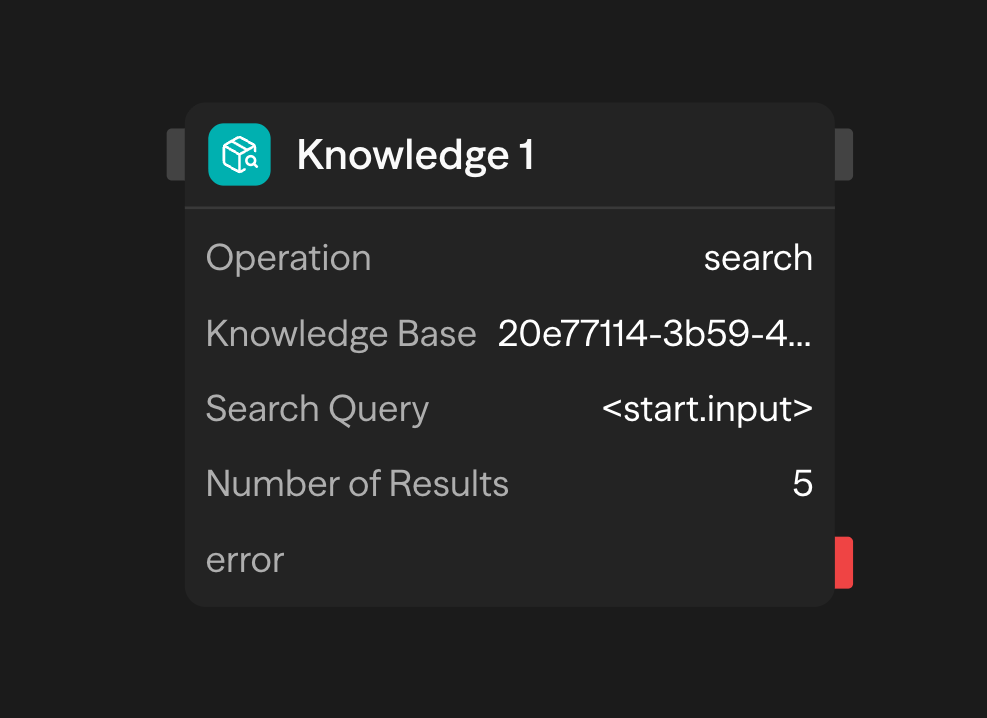
Task: Open the search operation value
Action: (x=758, y=258)
